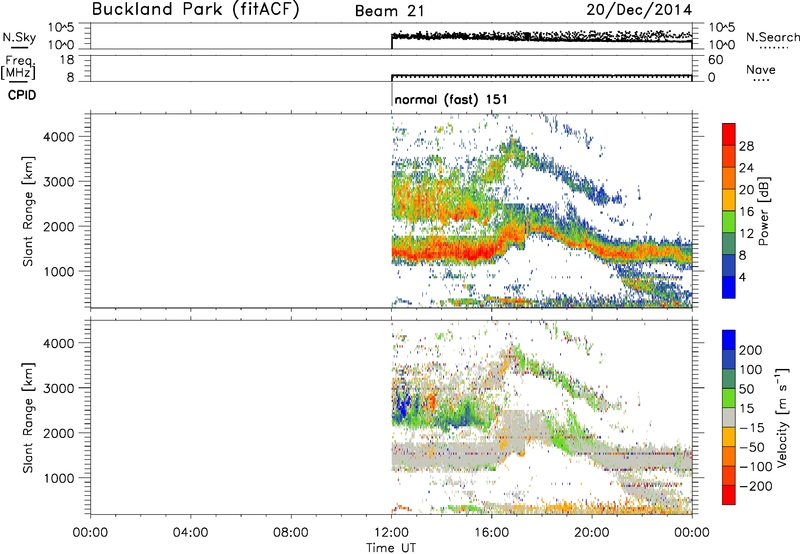The image size is (800, 554).
Task: Pick the Velocity colorbar segment between -50 and -100
Action: point(729,456)
